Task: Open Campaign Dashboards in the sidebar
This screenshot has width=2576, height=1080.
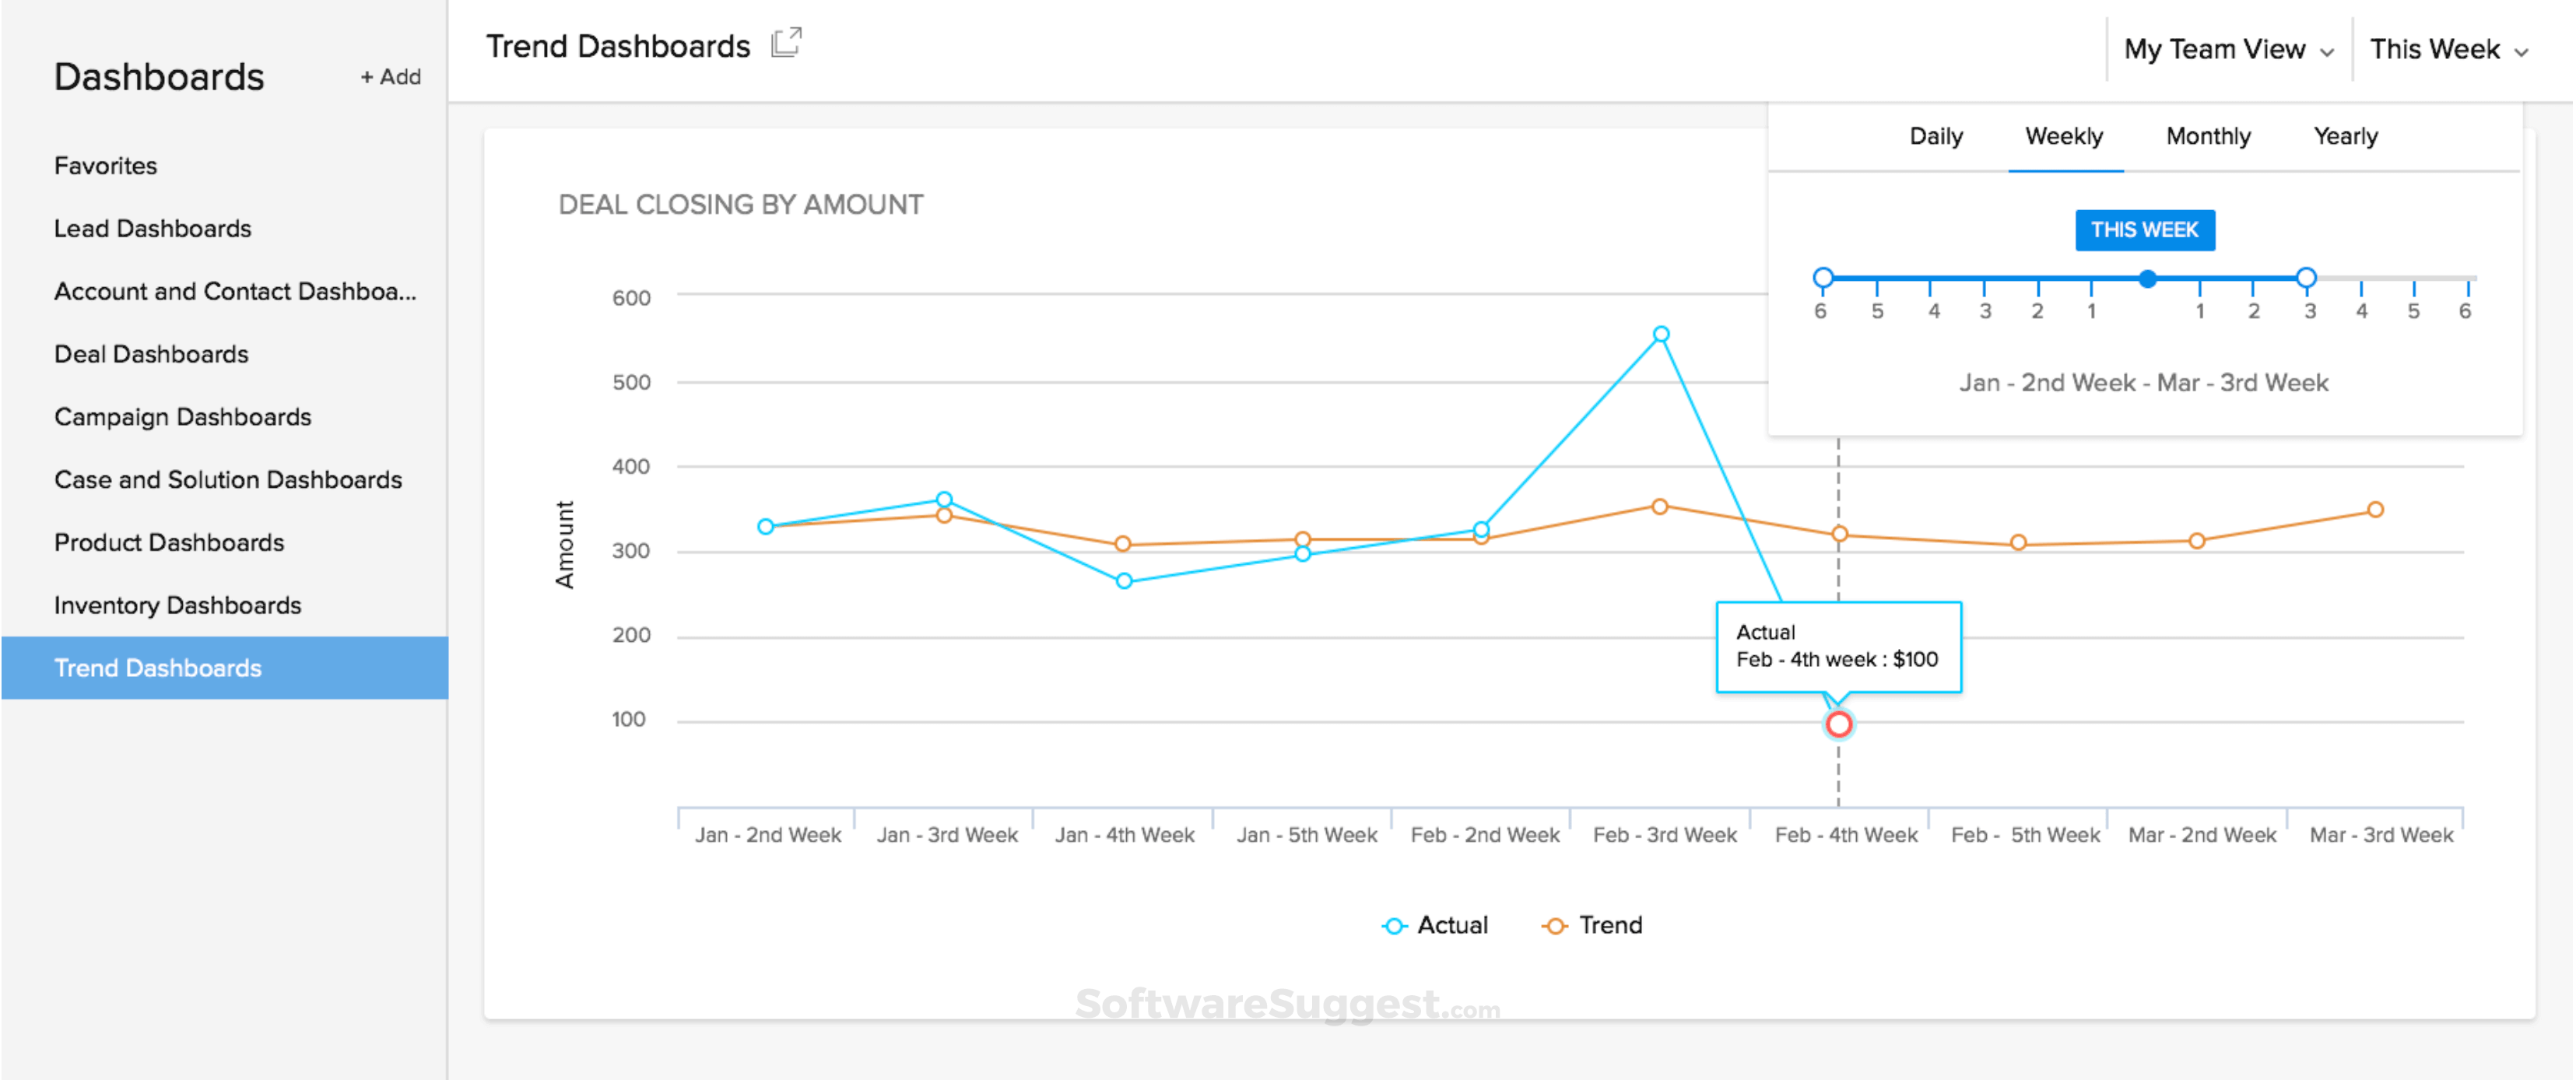Action: pyautogui.click(x=183, y=417)
